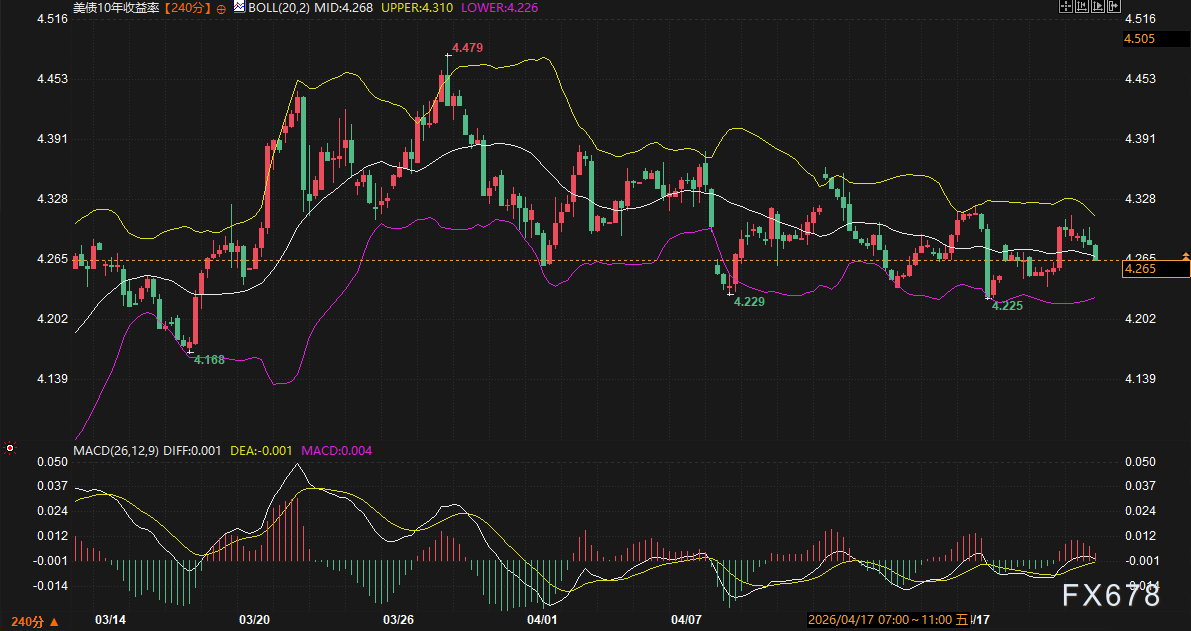Open the 240分 timeframe dropdown at bottom left
This screenshot has height=631, width=1191.
click(x=34, y=621)
